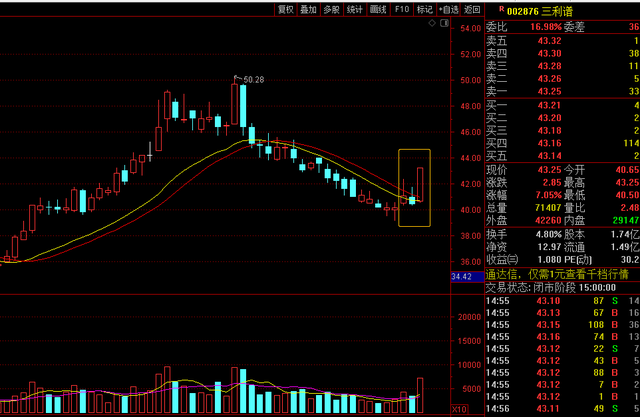Screen dimensions: 640x417
Task: Add stock via +自选 button
Action: click(449, 9)
